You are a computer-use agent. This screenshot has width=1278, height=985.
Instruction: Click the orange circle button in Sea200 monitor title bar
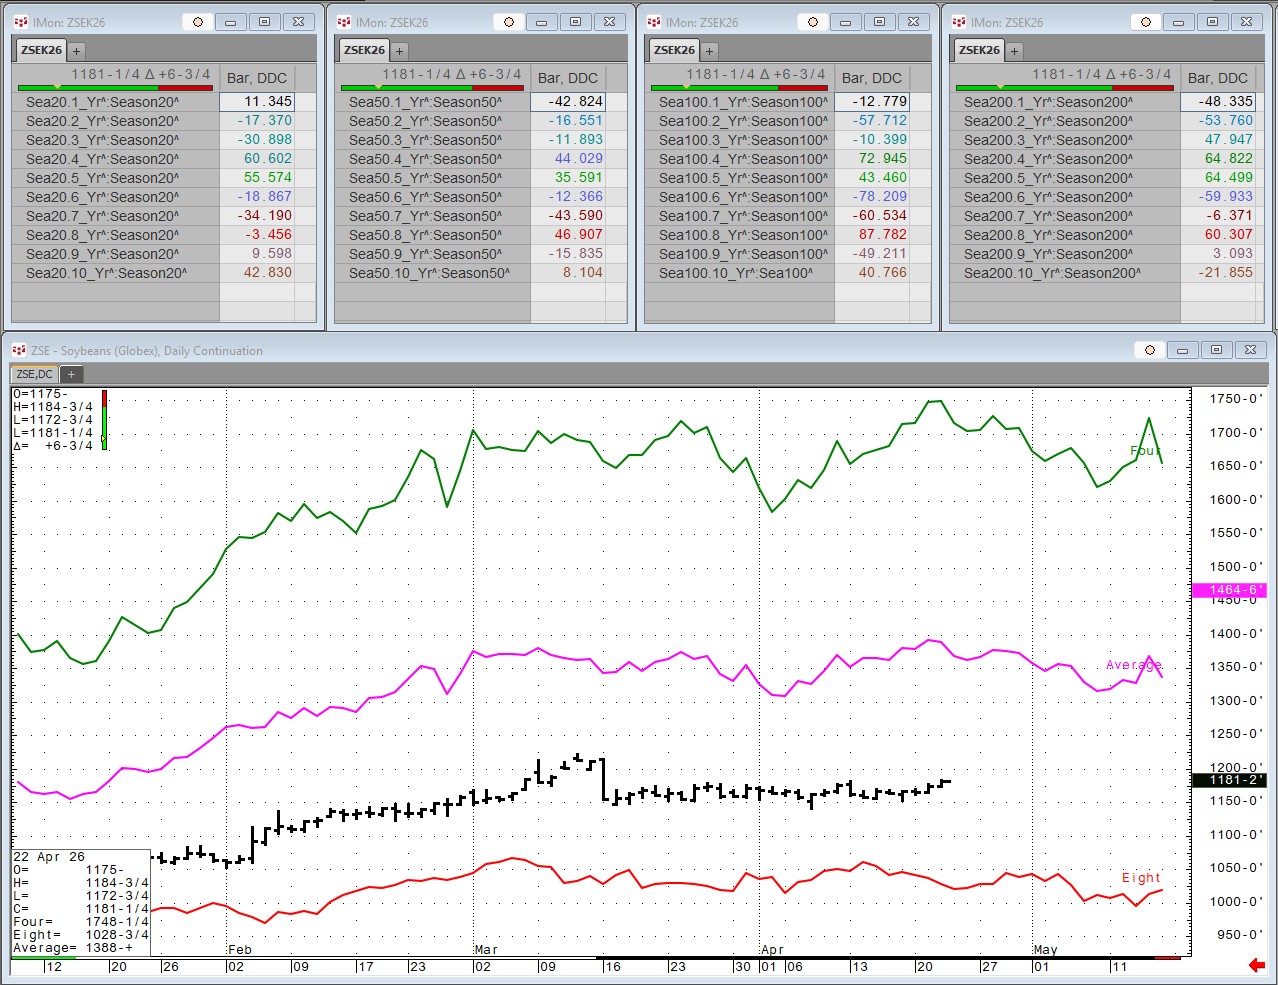[1146, 22]
